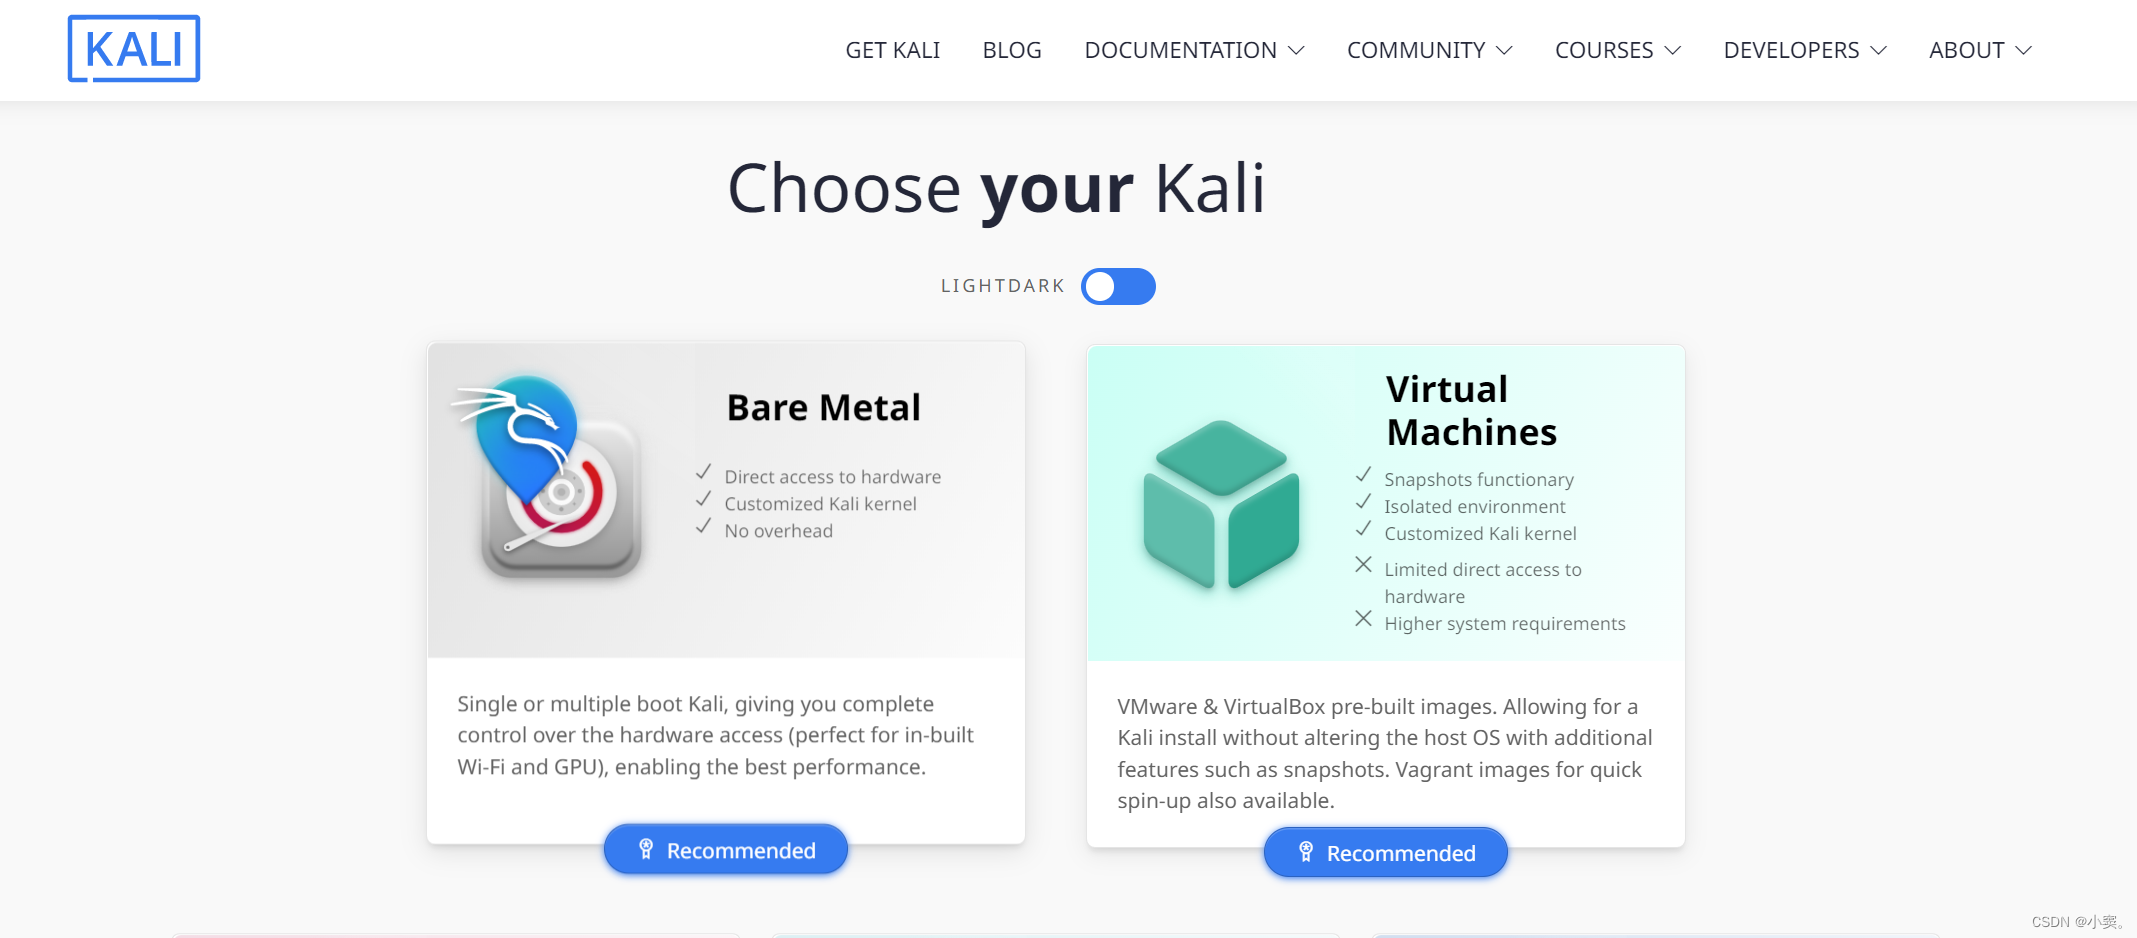Click 'No overhead' text
This screenshot has height=938, width=2137.
778,531
